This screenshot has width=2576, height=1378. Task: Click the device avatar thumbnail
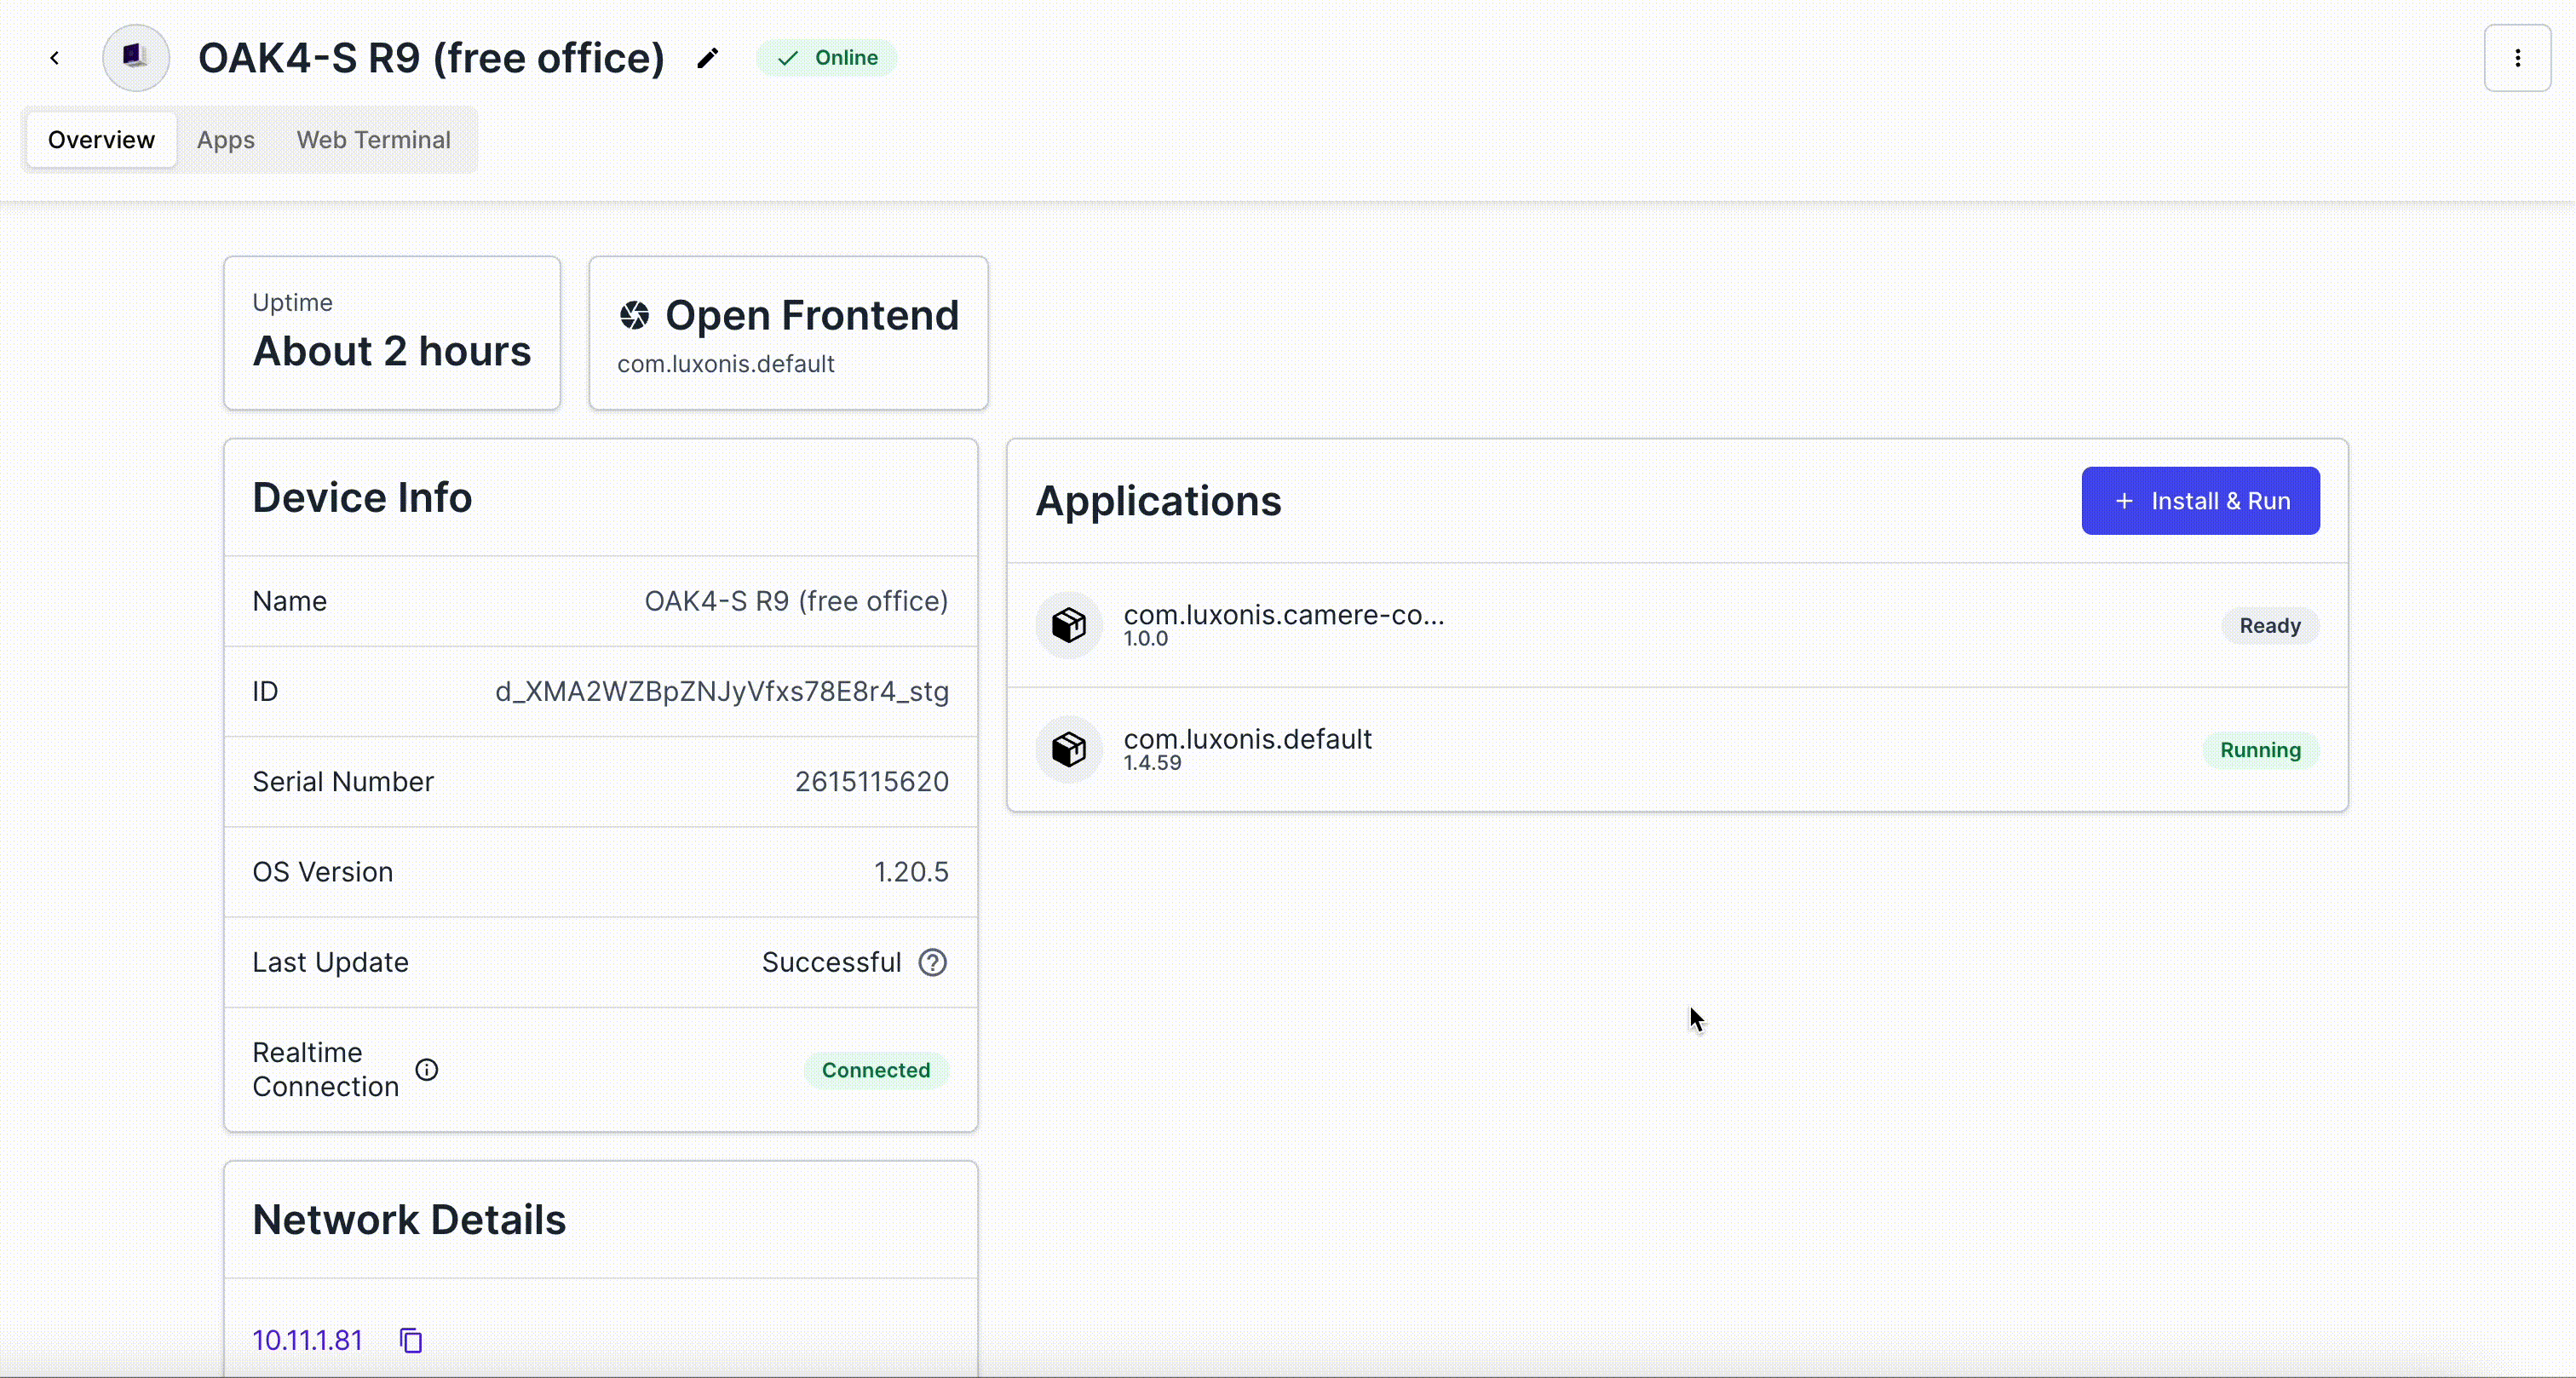click(136, 58)
